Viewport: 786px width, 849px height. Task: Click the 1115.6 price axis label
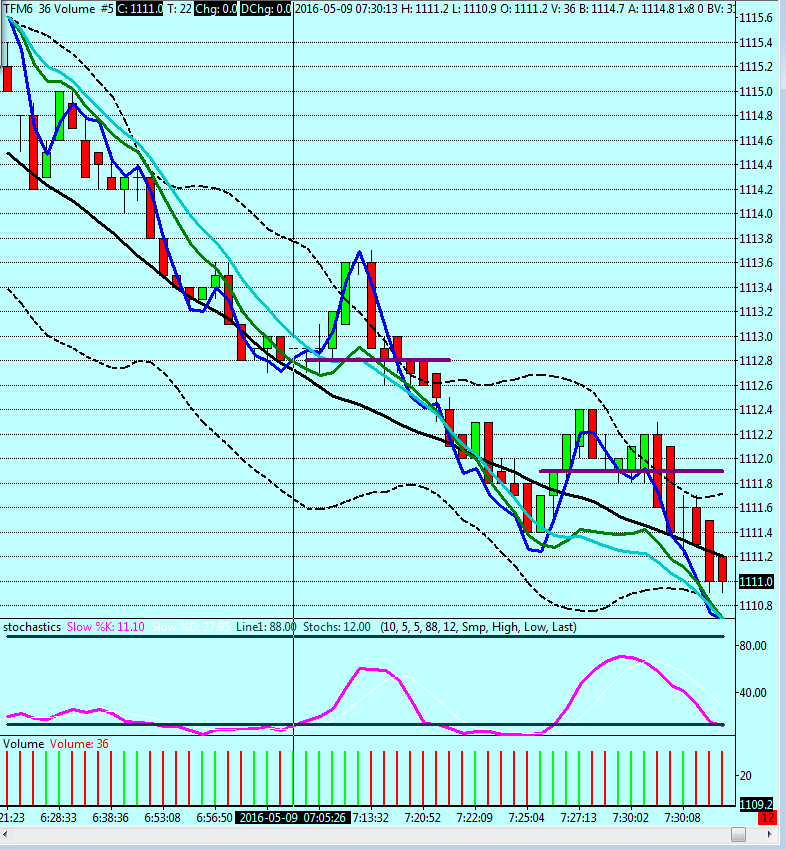756,18
